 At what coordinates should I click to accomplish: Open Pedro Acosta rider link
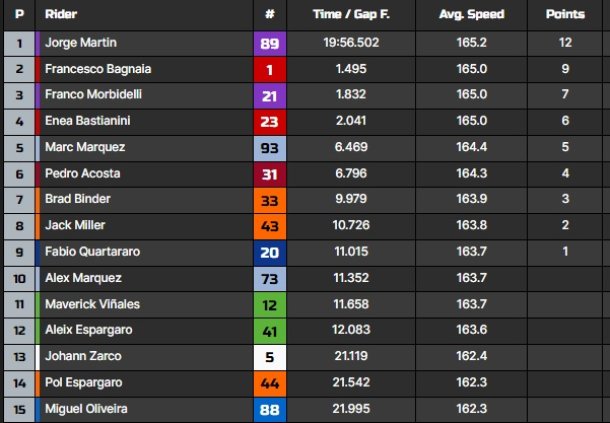click(x=82, y=173)
